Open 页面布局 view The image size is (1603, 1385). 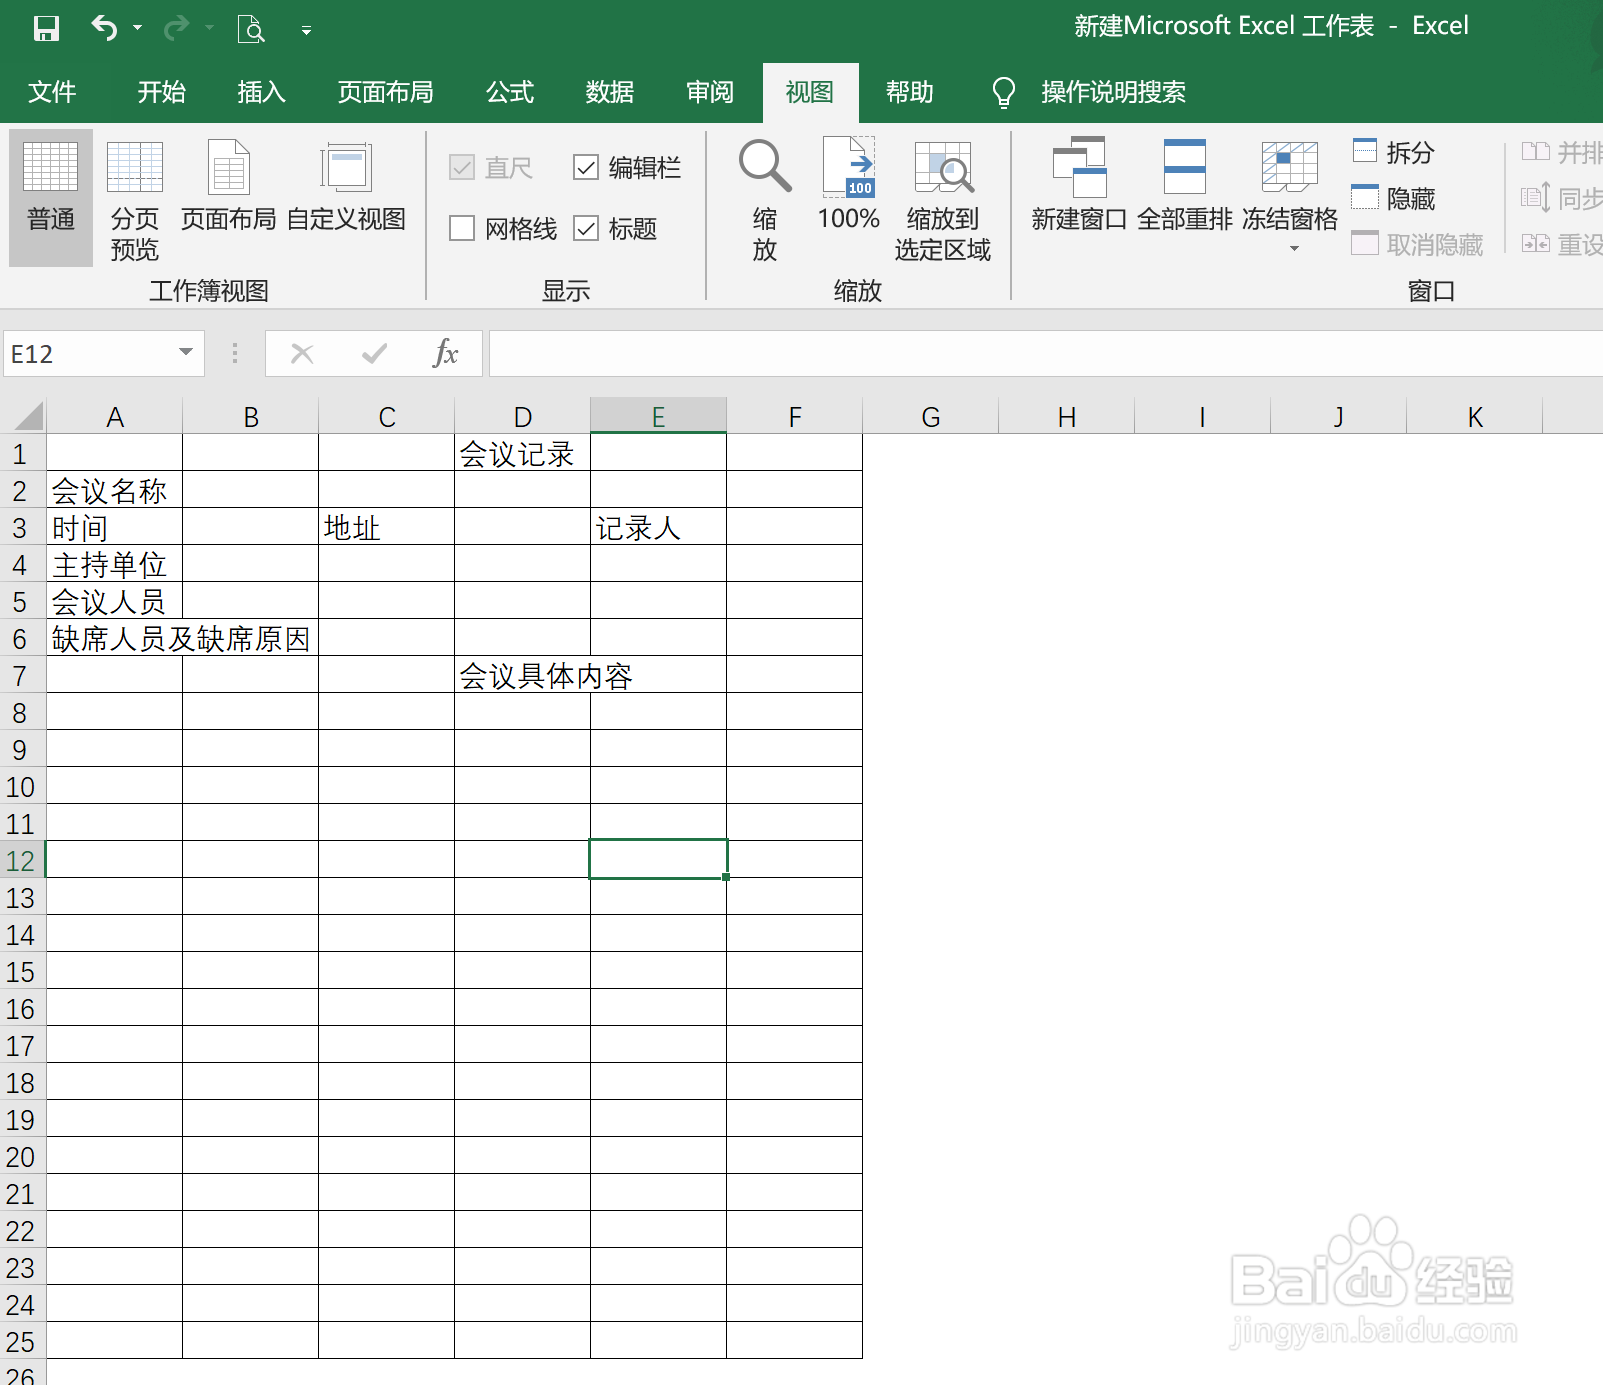[227, 185]
